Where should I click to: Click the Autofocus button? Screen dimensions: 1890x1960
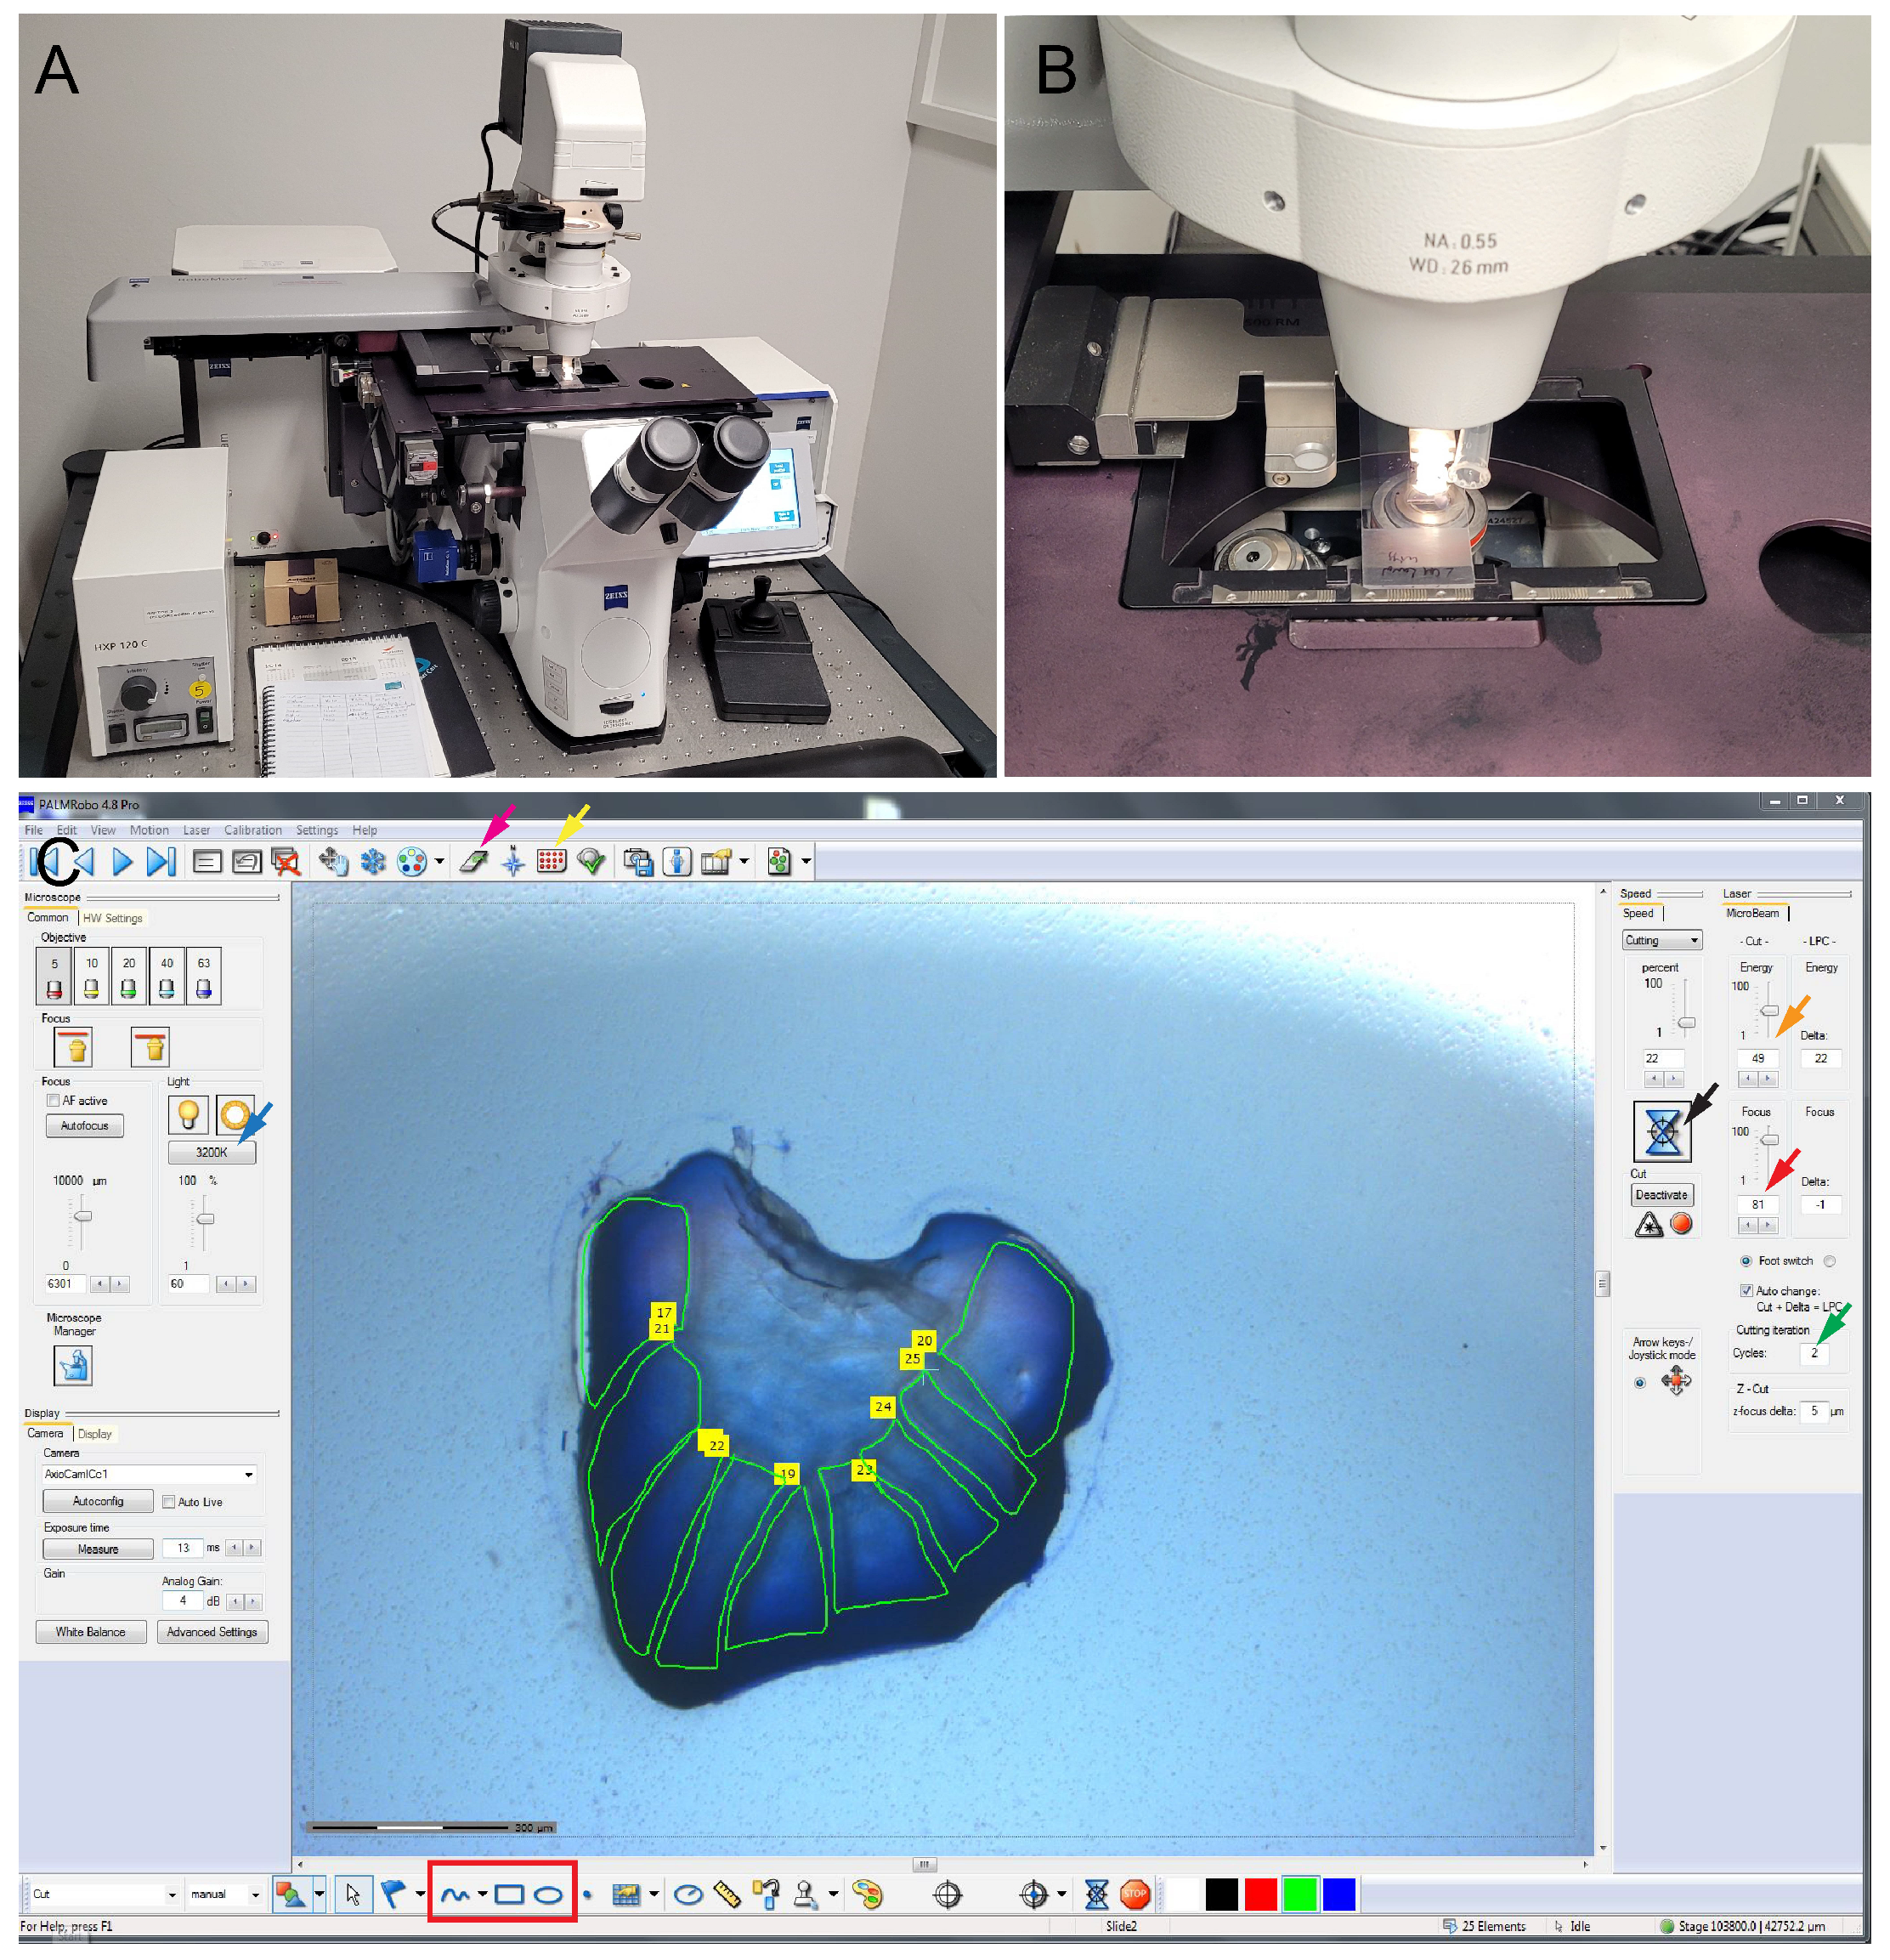85,1125
